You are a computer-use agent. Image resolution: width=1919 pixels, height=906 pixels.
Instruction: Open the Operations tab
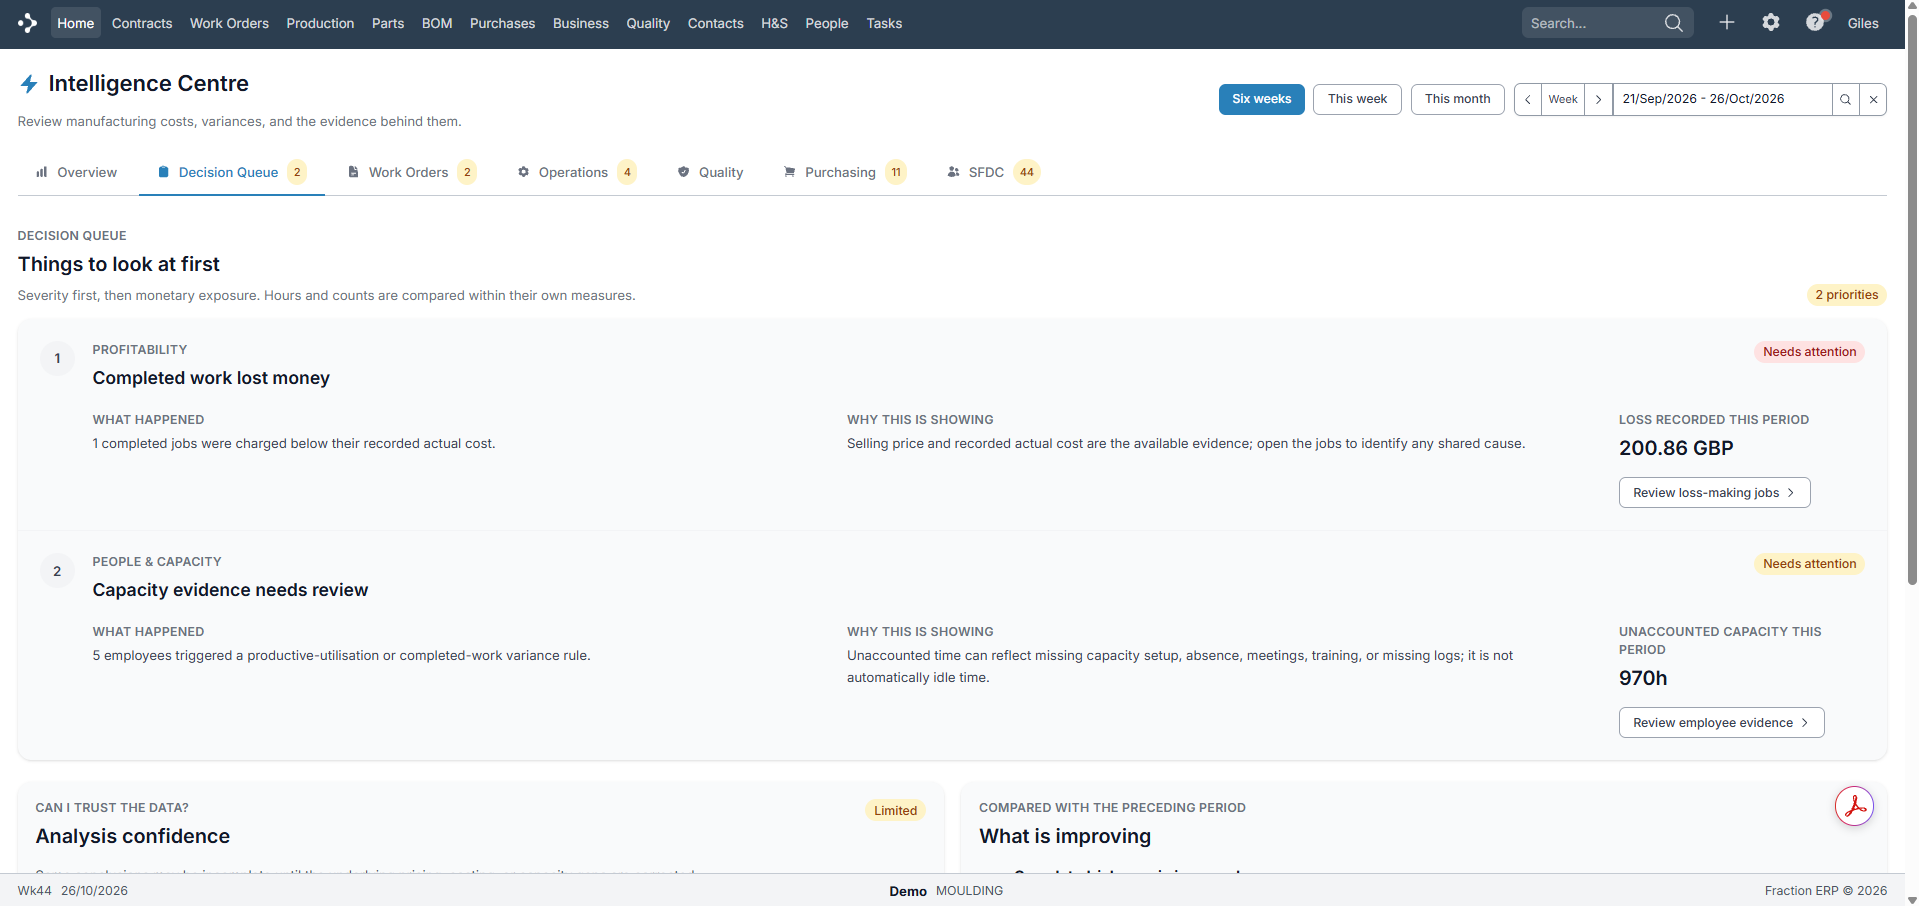point(576,172)
